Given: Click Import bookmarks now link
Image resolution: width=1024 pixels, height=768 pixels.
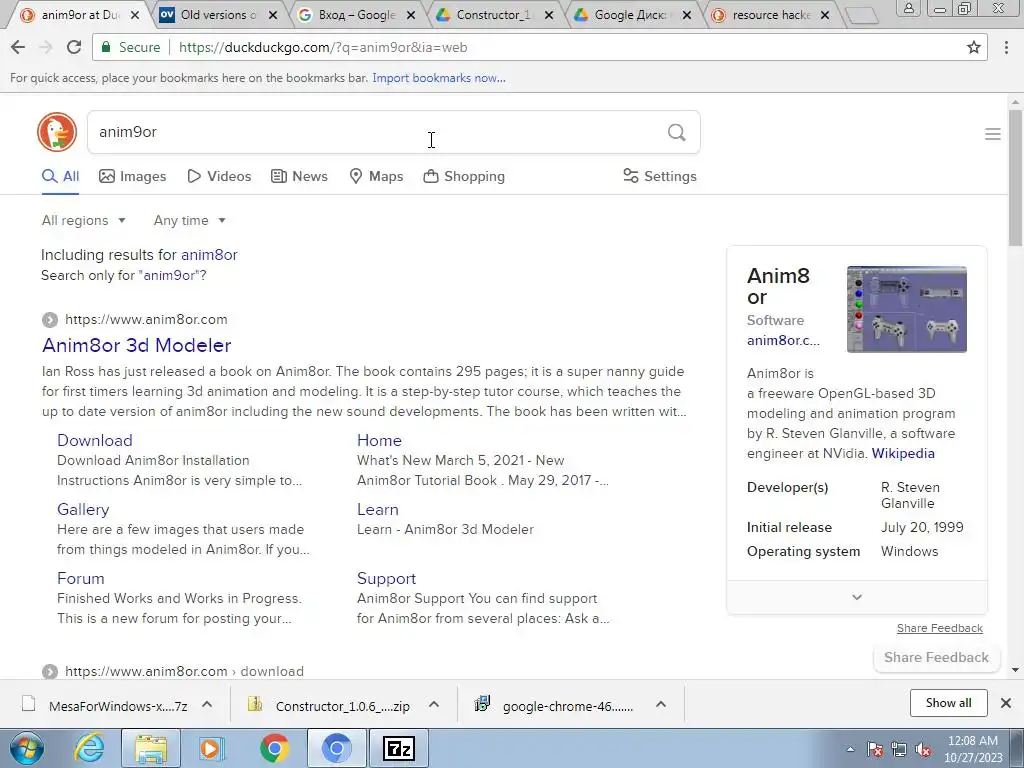Looking at the screenshot, I should pyautogui.click(x=439, y=78).
